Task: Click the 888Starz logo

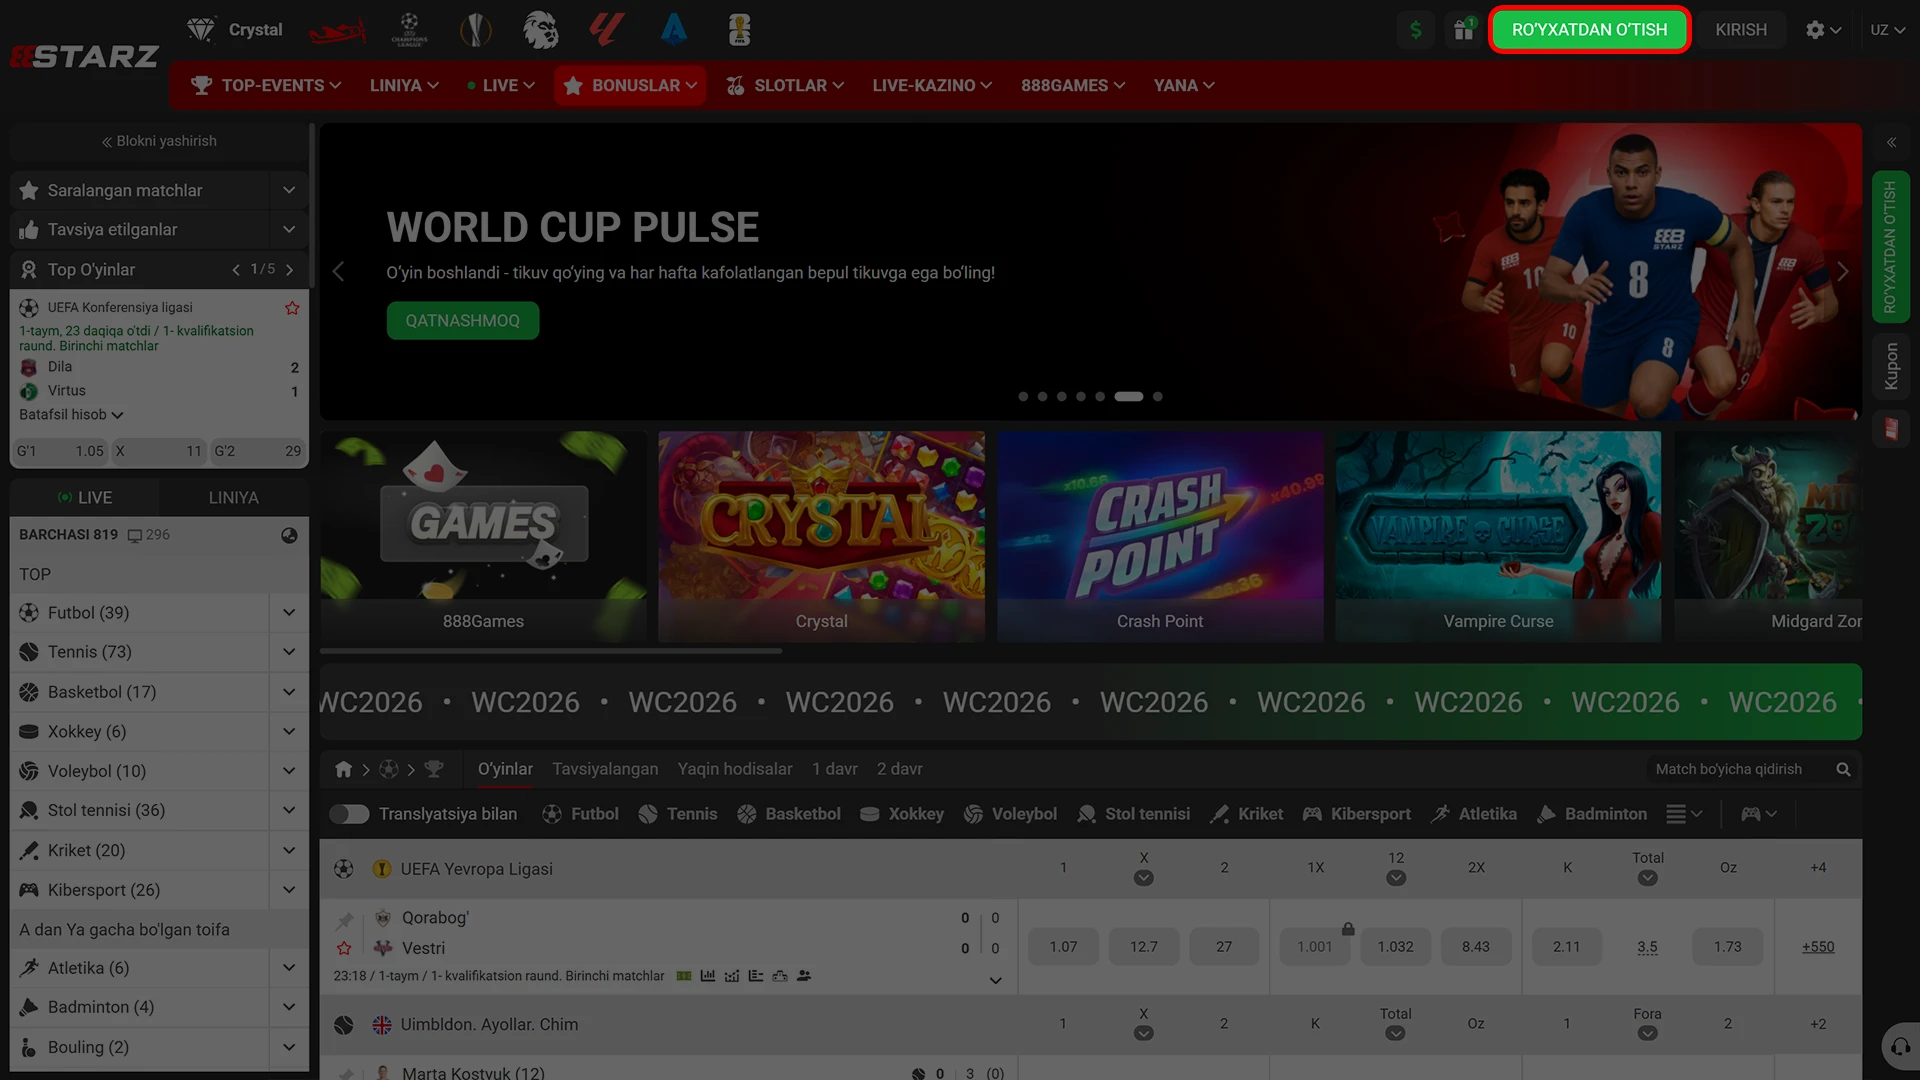Action: pyautogui.click(x=84, y=57)
